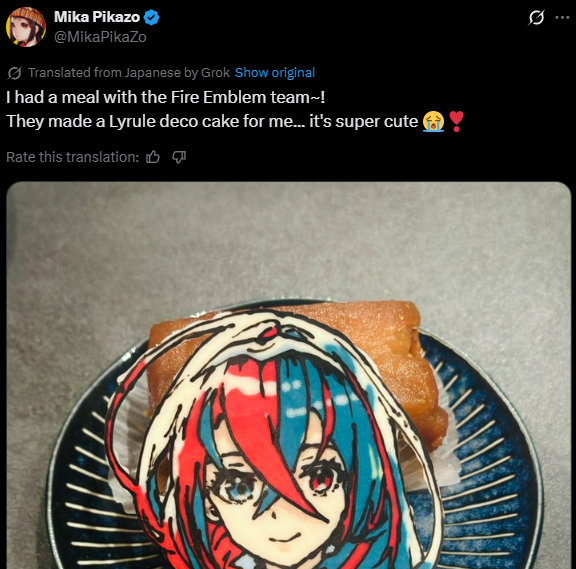The height and width of the screenshot is (569, 576).
Task: Open Grok explain icon at top right
Action: [536, 17]
